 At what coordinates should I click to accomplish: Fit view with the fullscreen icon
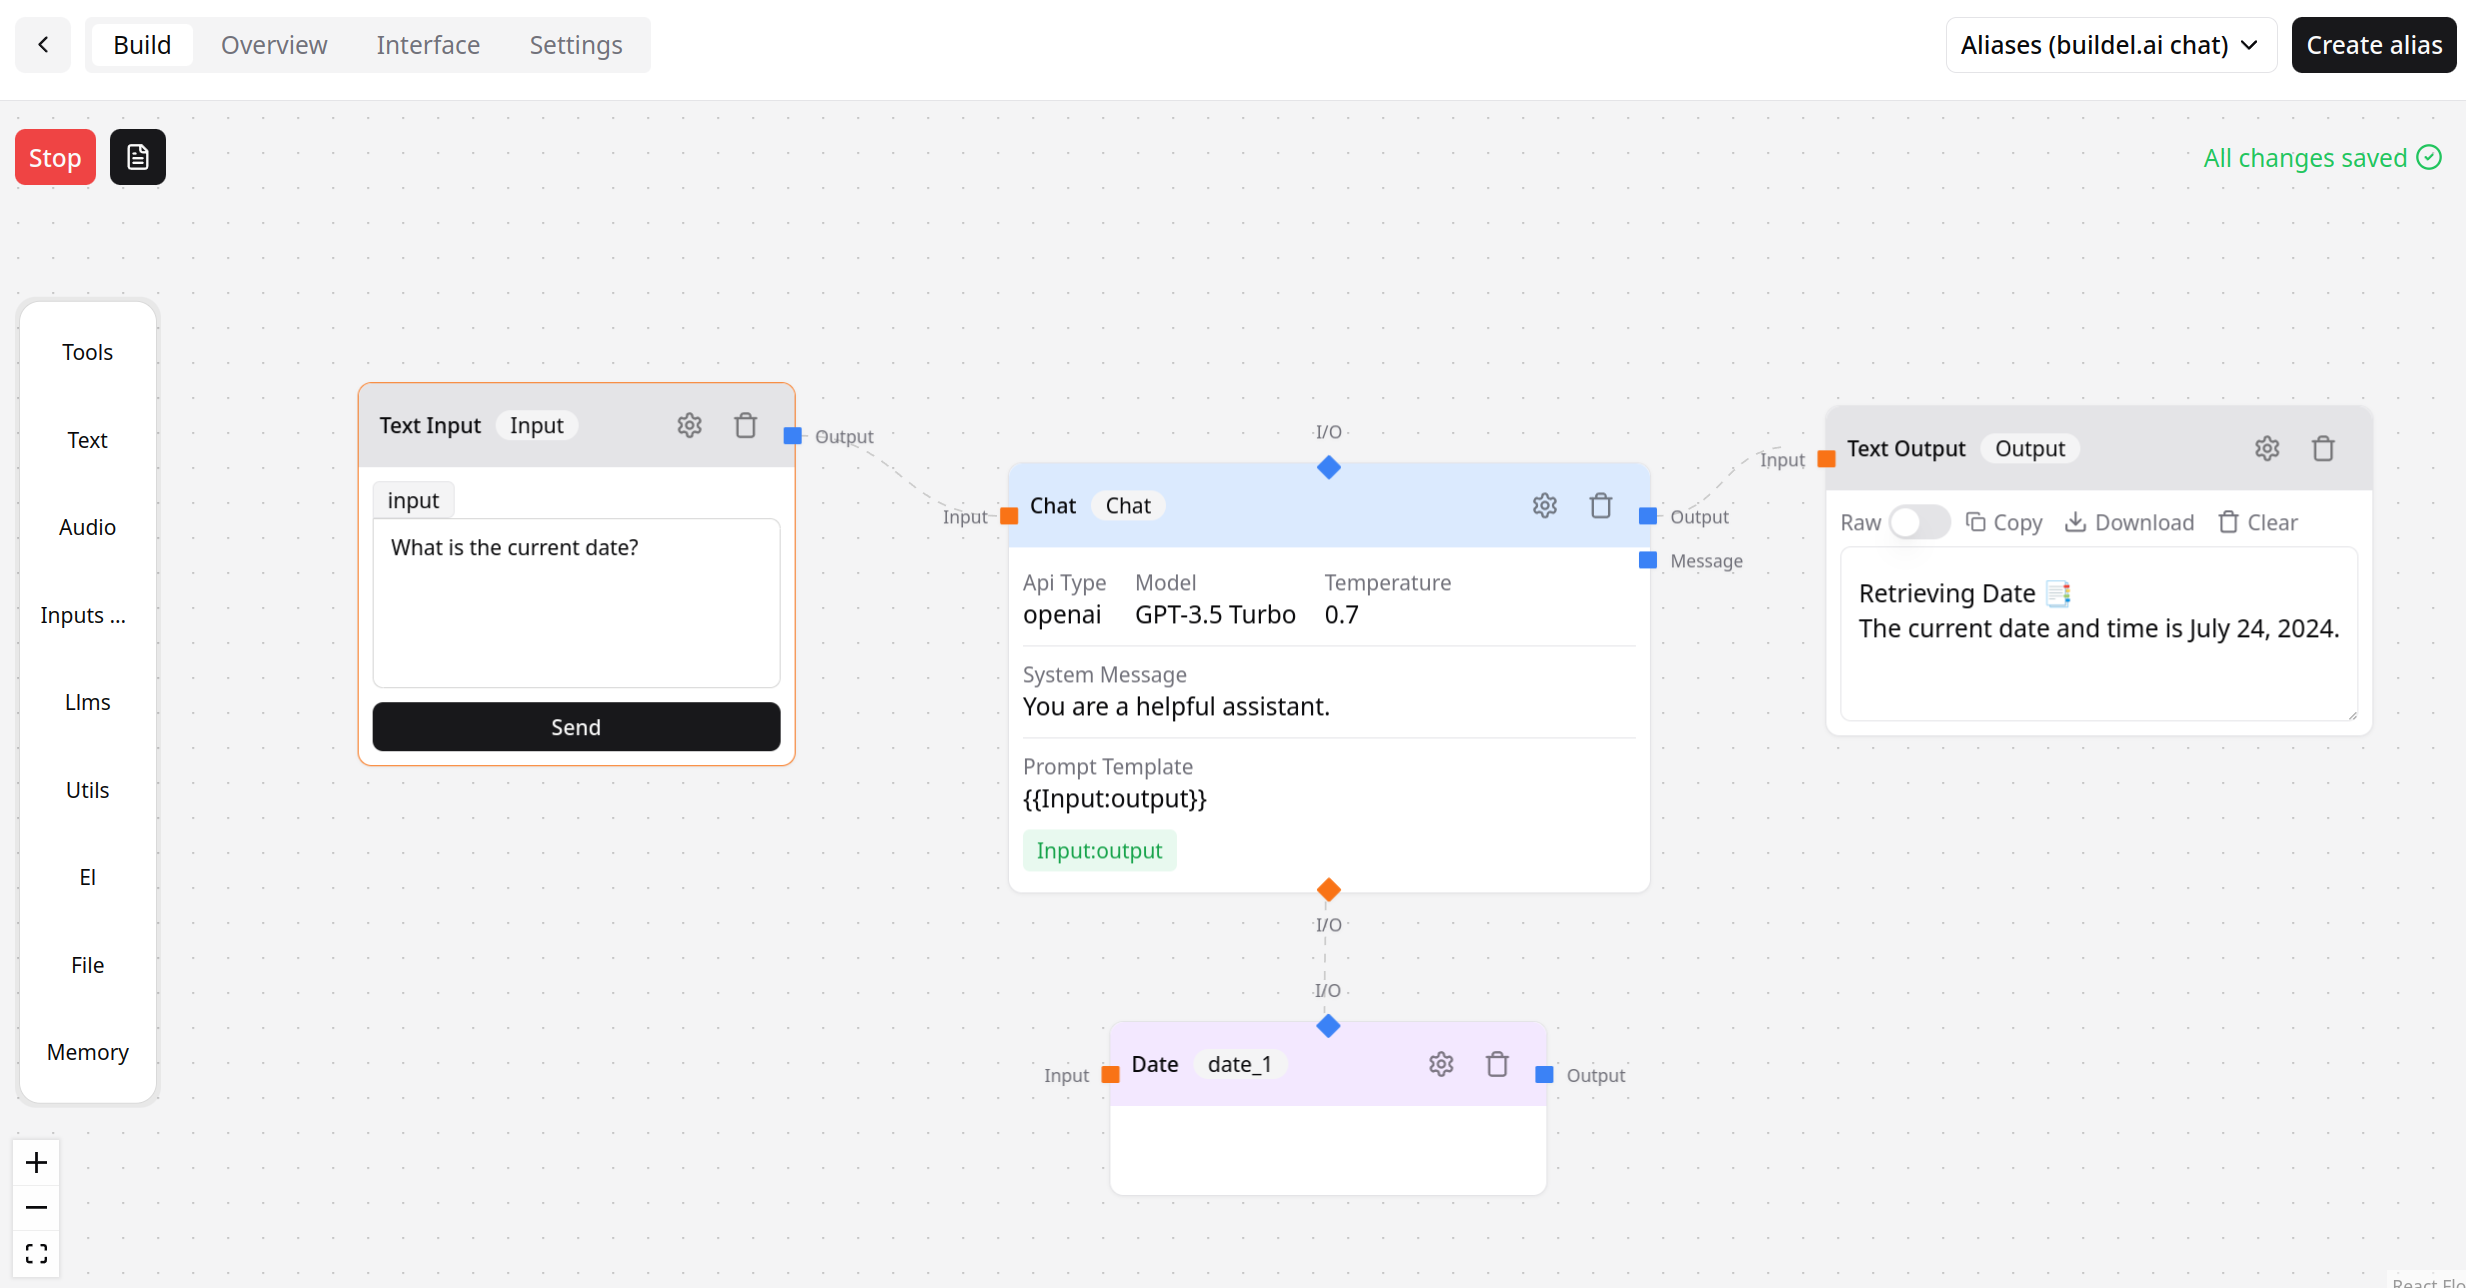coord(36,1253)
